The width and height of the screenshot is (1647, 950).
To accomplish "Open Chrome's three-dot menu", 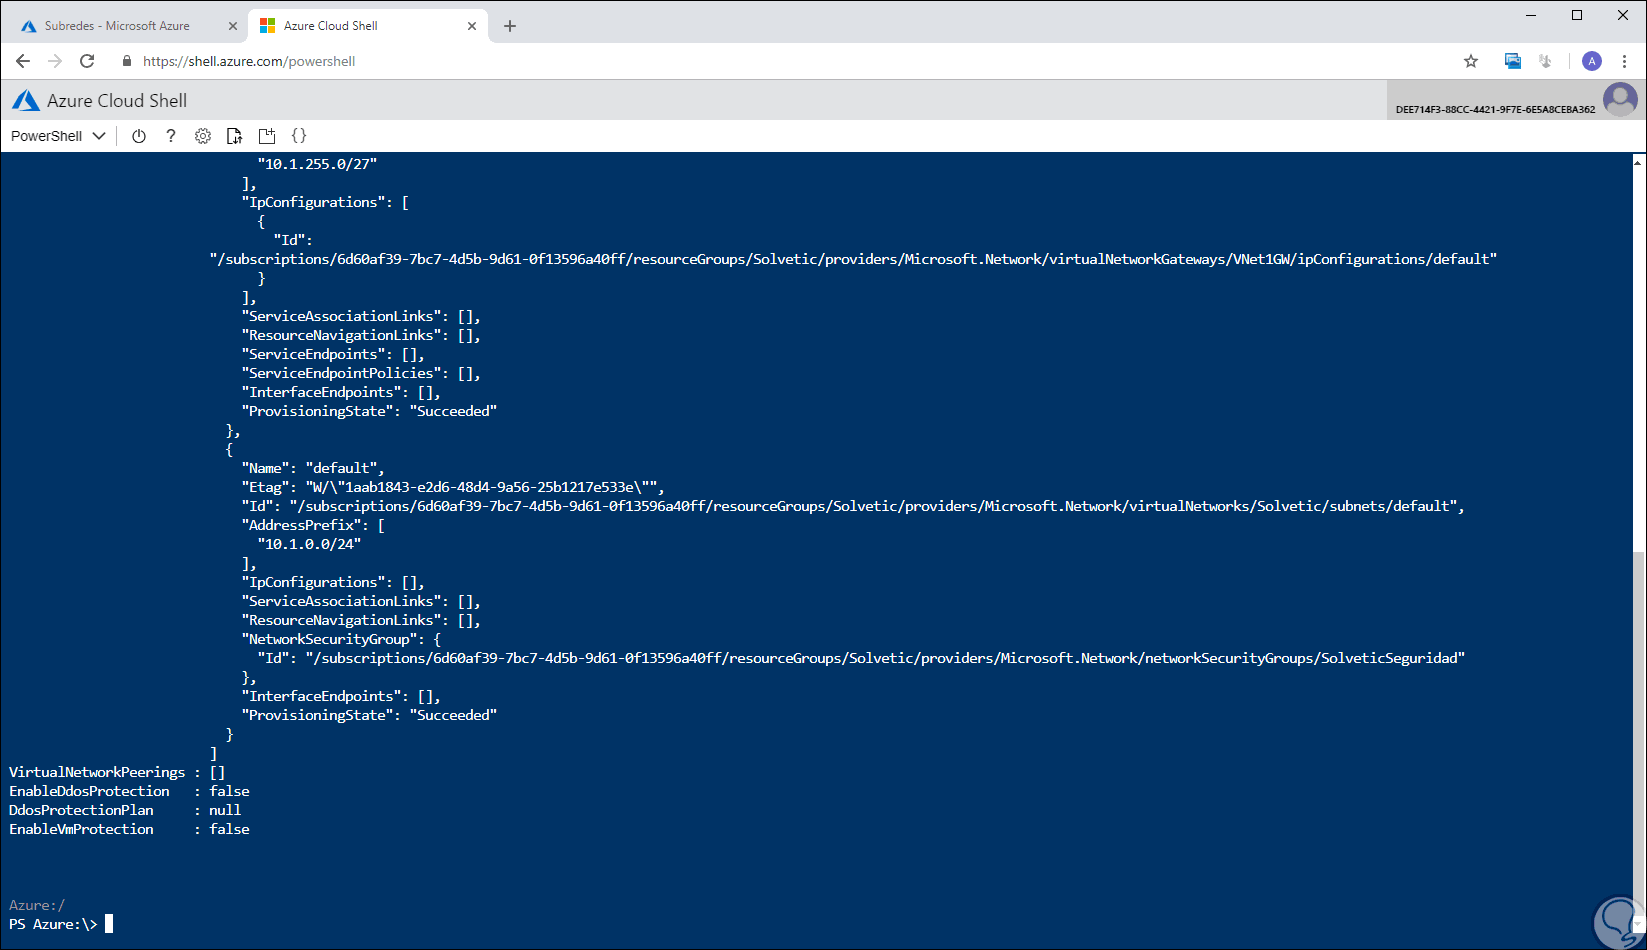I will (x=1625, y=61).
